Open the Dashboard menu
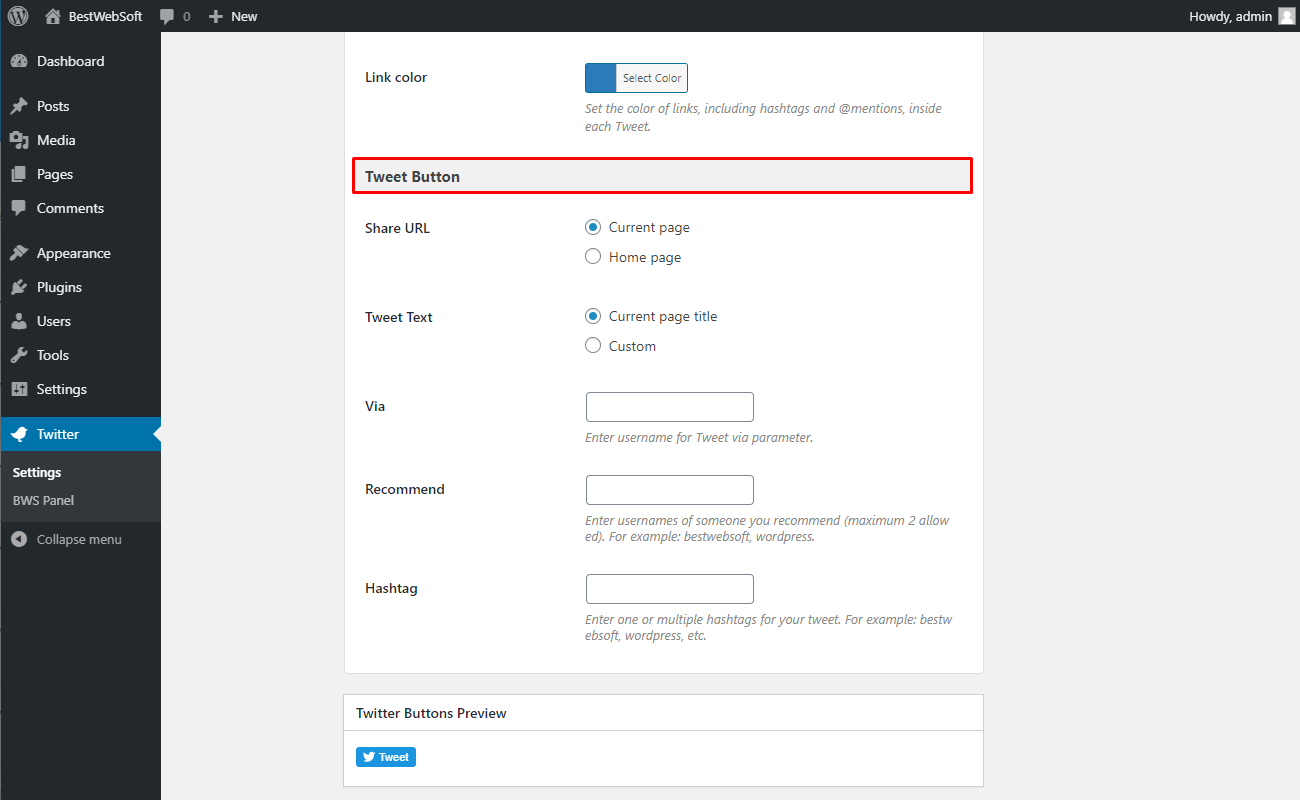Screen dimensions: 1300x800 (80, 61)
